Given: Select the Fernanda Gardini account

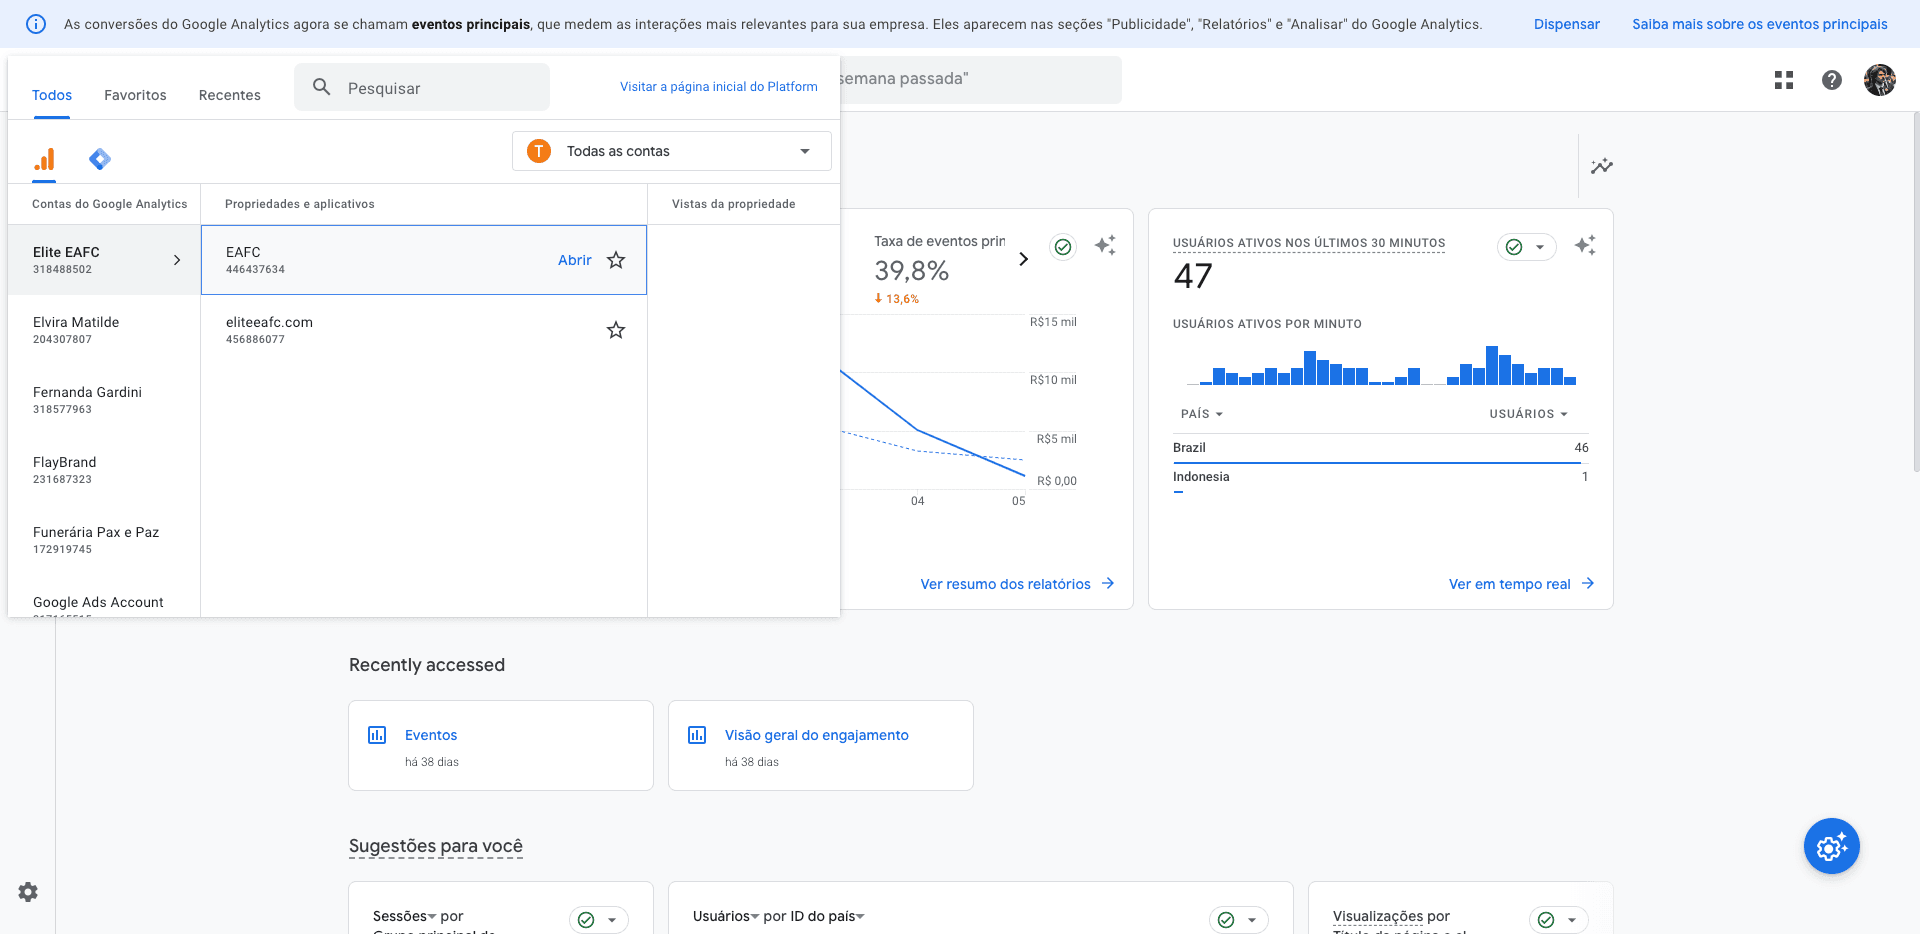Looking at the screenshot, I should pos(104,400).
